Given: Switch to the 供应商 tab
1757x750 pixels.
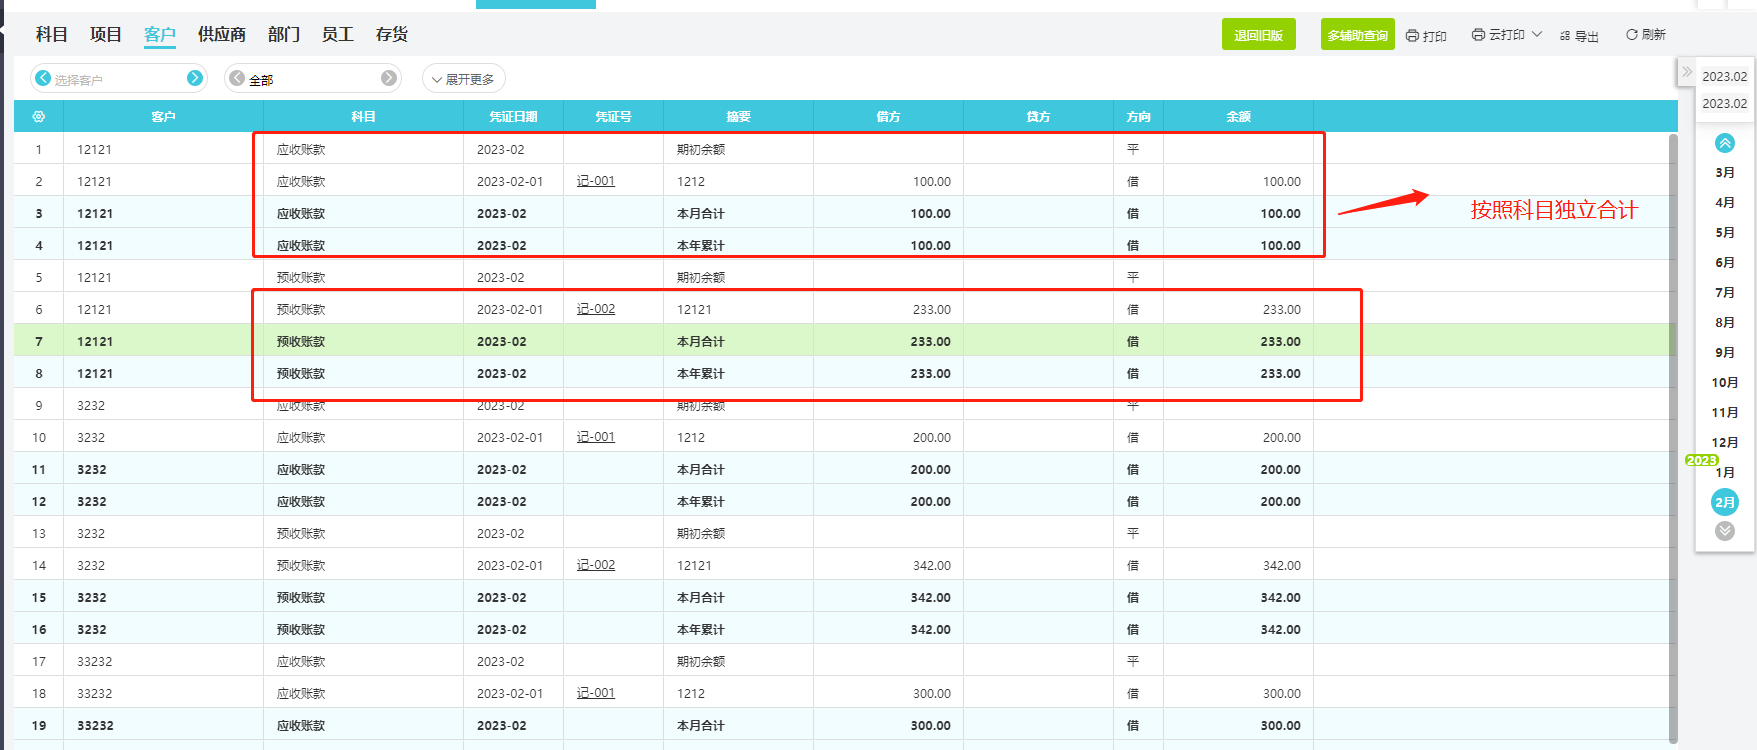Looking at the screenshot, I should coord(221,35).
